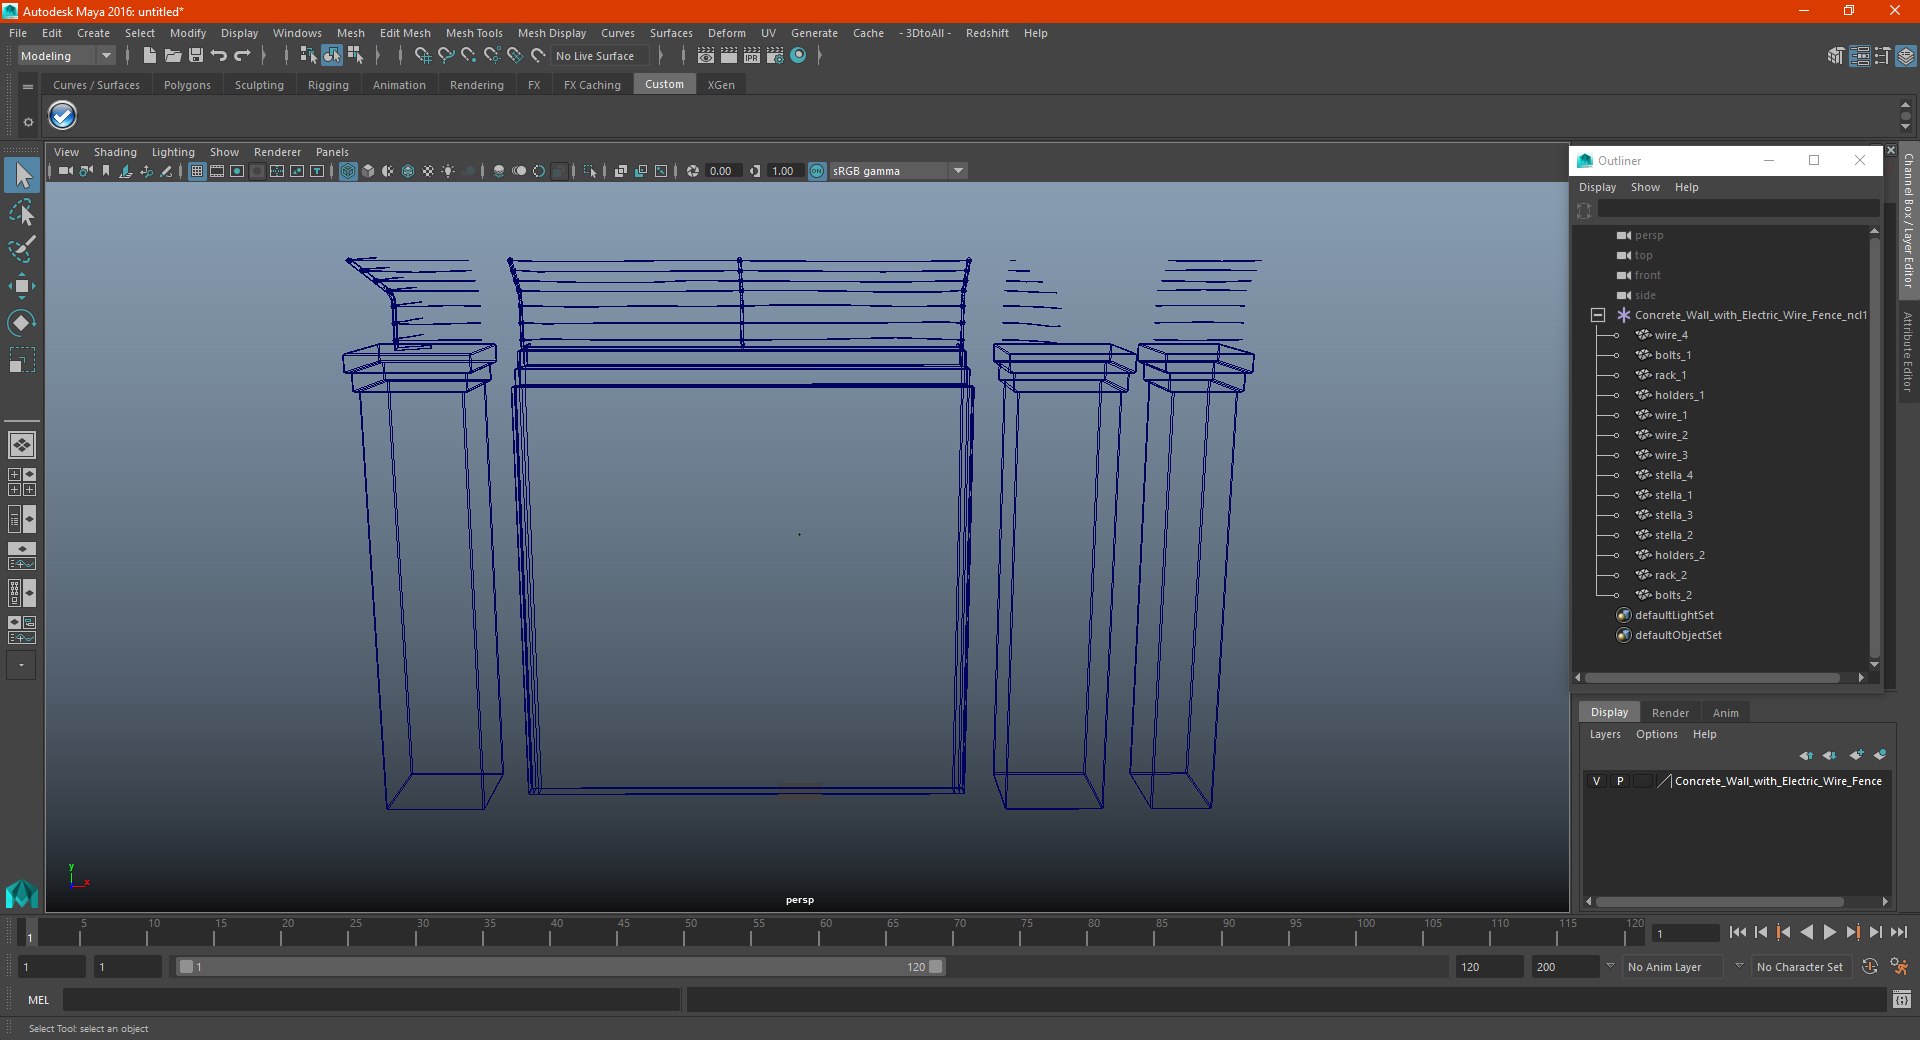Open the Modeling menu set dropdown
Viewport: 1920px width, 1040px height.
[66, 56]
